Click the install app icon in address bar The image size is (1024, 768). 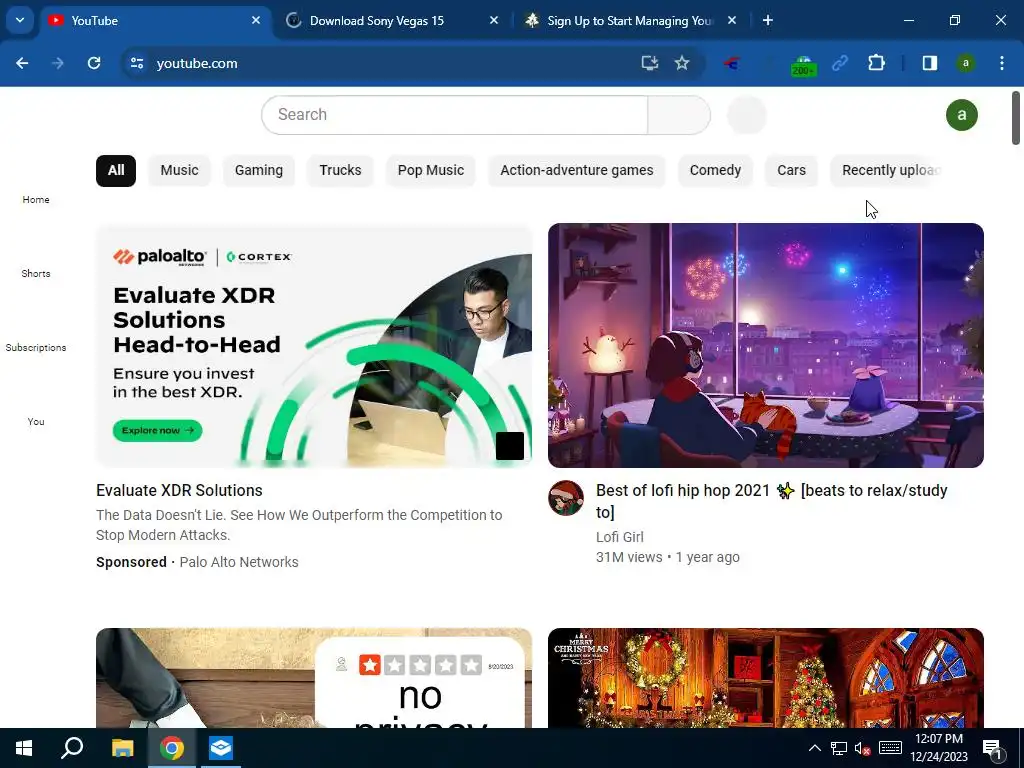649,63
